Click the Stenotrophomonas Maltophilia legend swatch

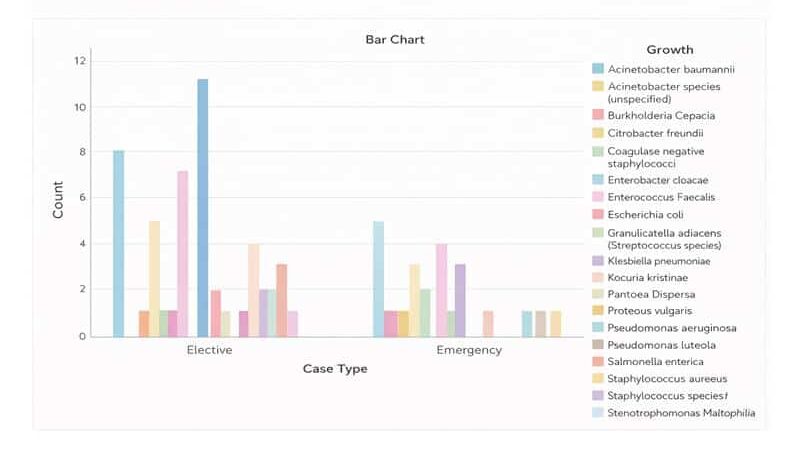pos(598,413)
